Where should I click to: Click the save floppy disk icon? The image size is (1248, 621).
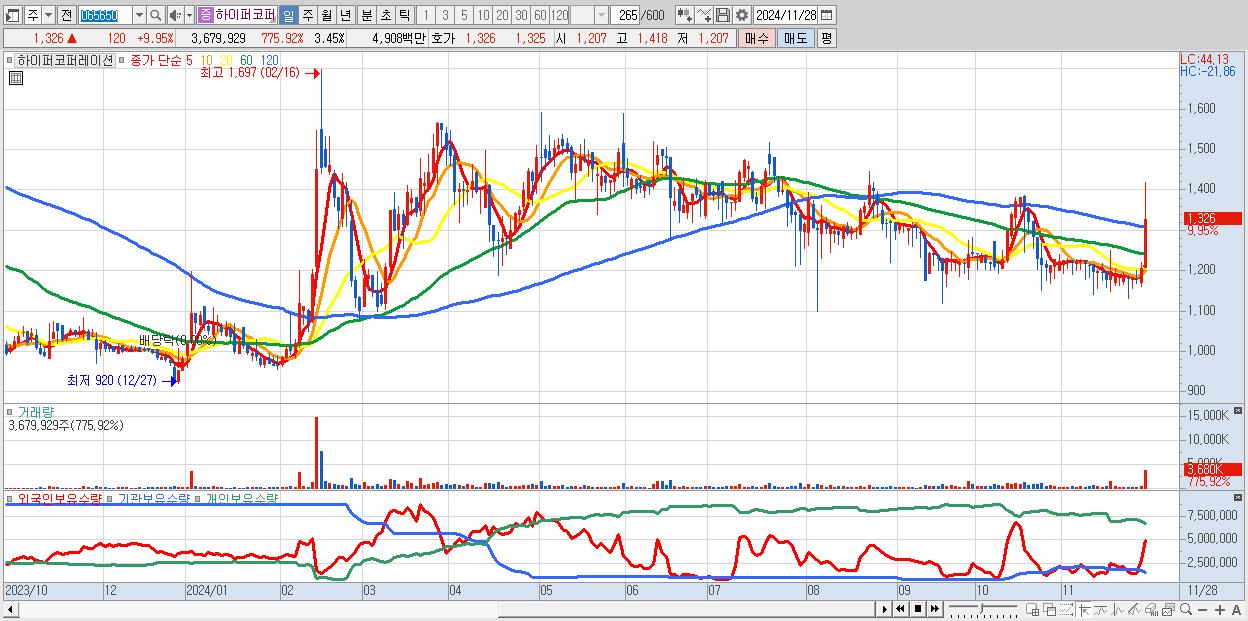click(723, 15)
